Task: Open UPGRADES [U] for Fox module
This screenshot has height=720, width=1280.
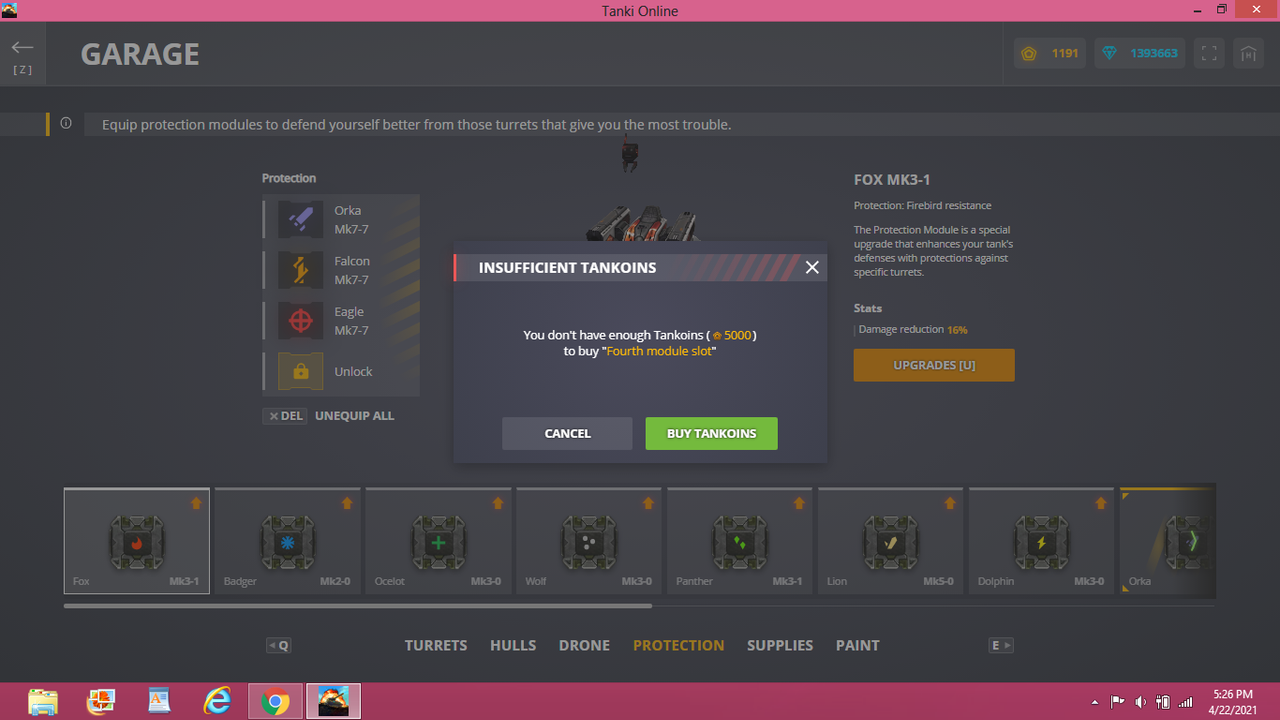Action: [x=934, y=365]
